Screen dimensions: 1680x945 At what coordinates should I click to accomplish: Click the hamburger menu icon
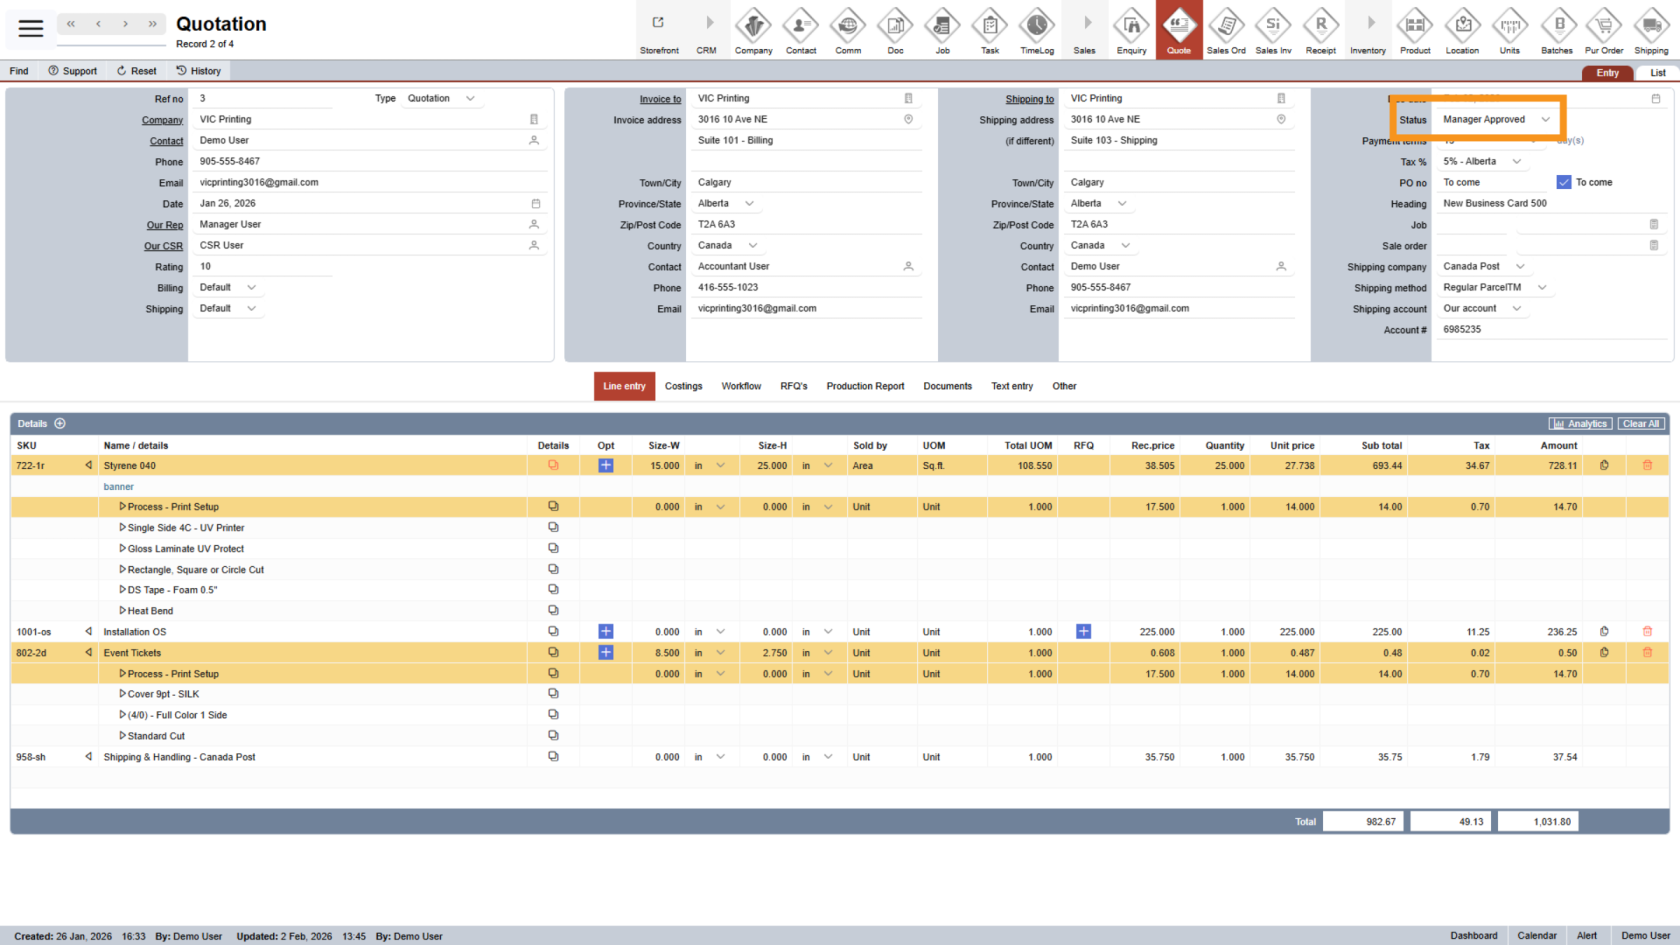31,28
